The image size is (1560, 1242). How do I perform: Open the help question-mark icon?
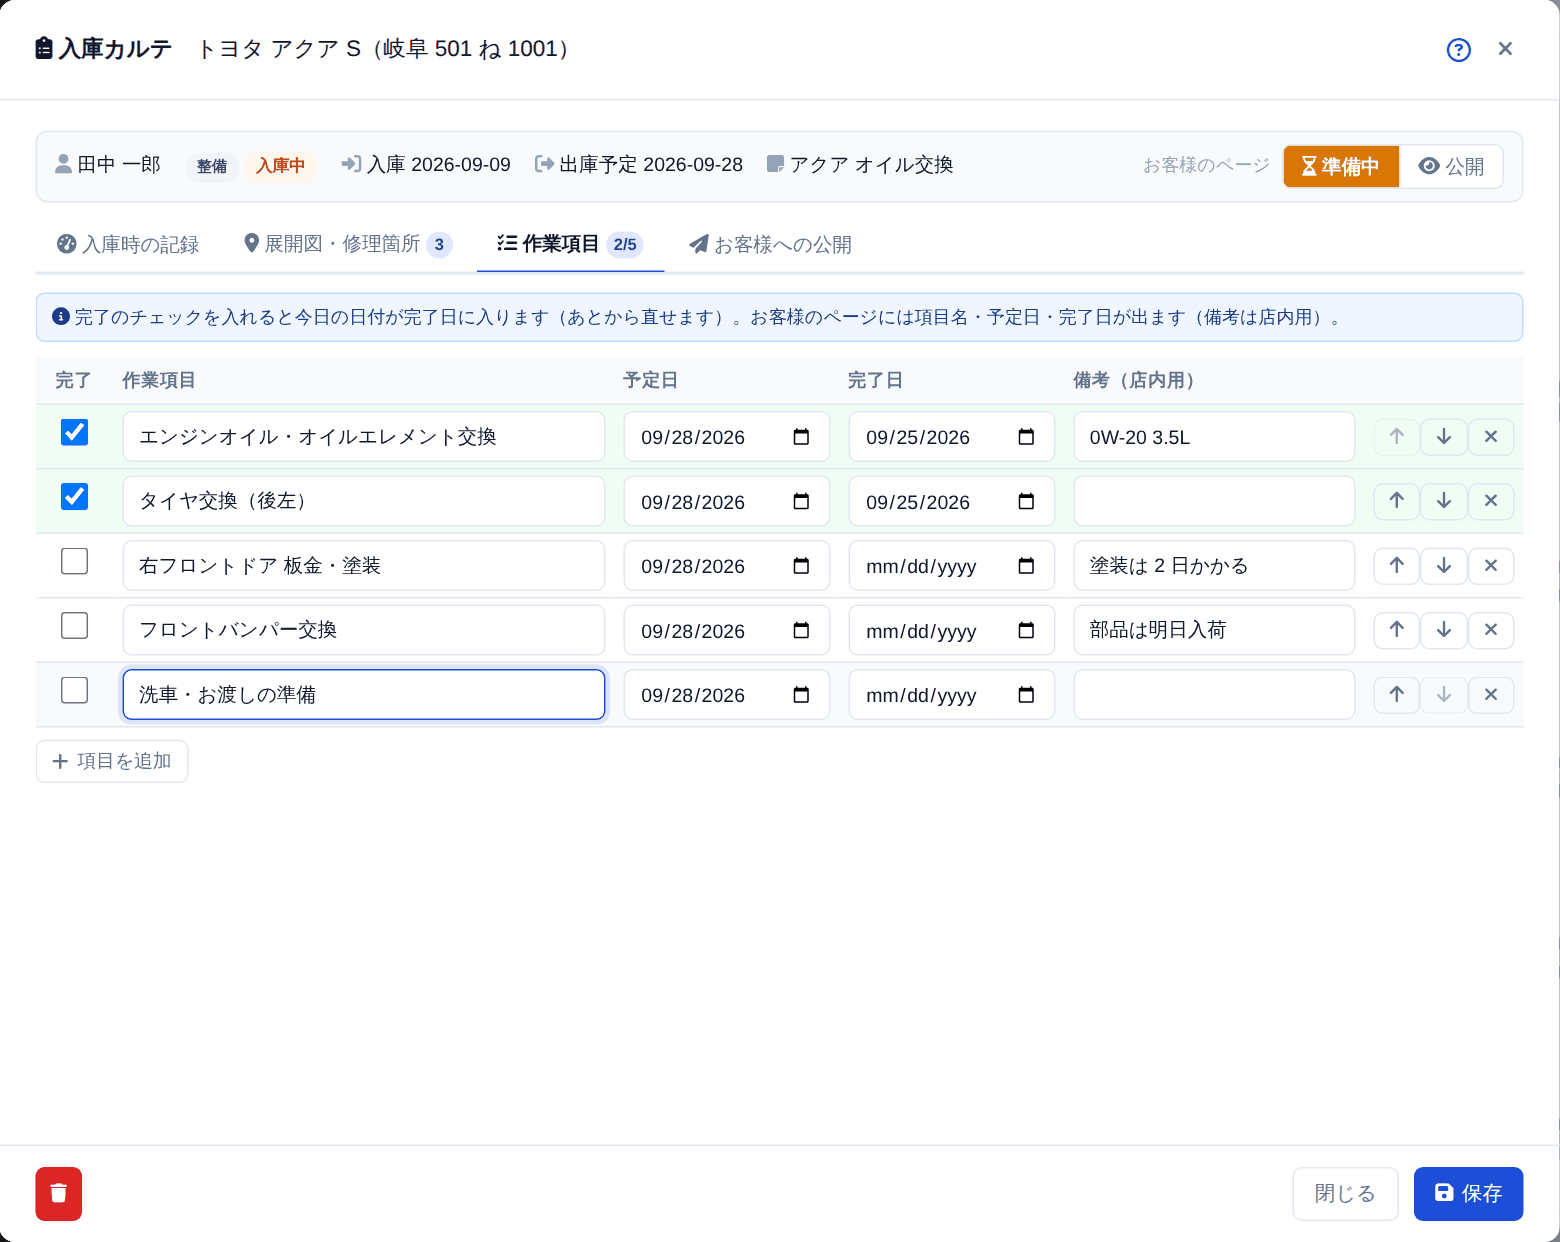tap(1459, 50)
